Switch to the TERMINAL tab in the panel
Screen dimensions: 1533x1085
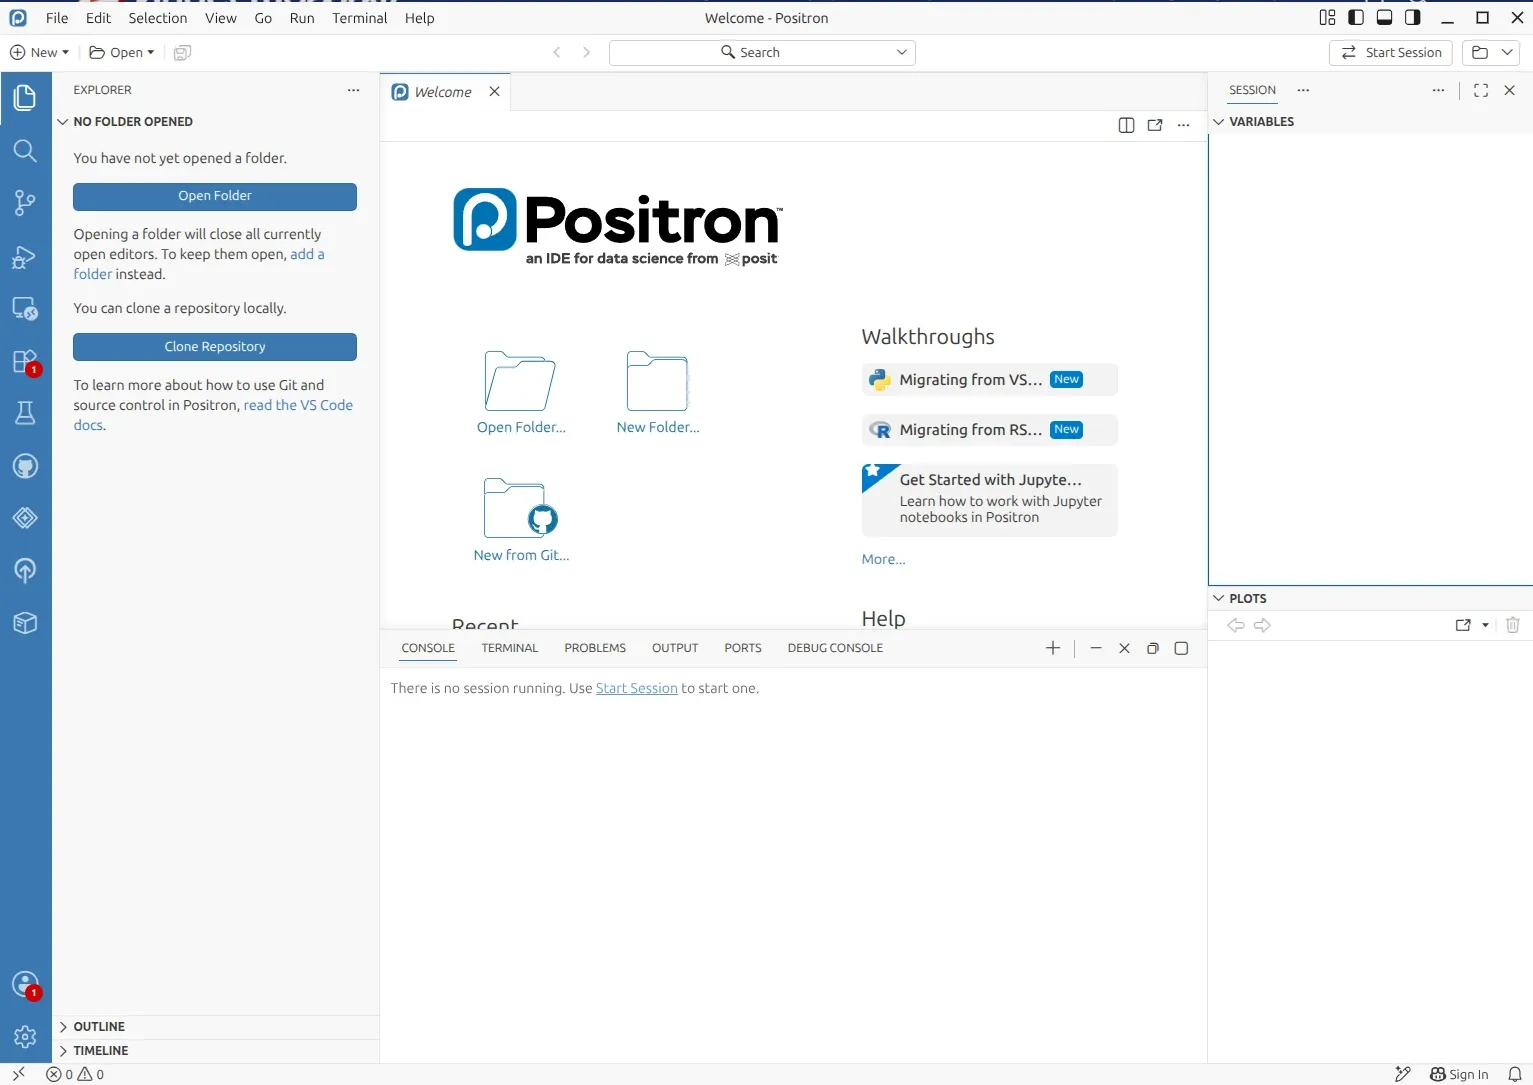click(510, 648)
